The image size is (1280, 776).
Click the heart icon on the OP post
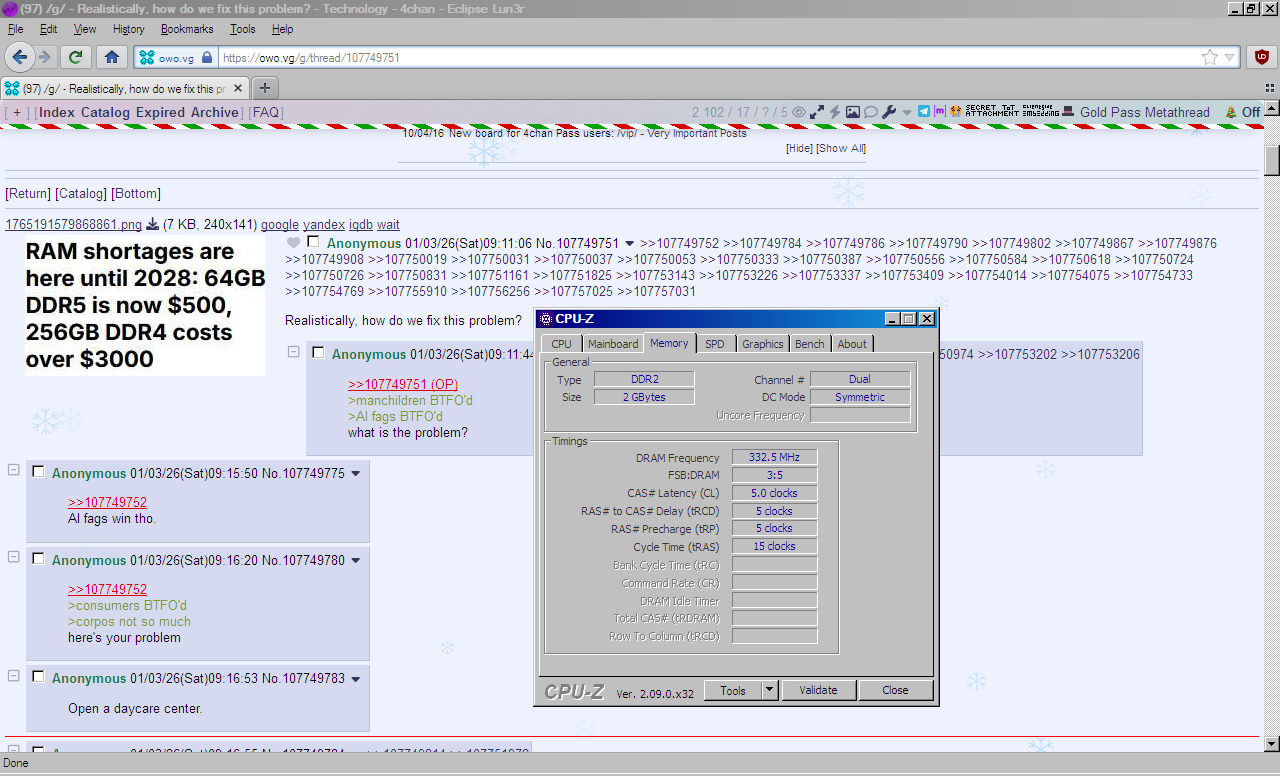tap(293, 243)
